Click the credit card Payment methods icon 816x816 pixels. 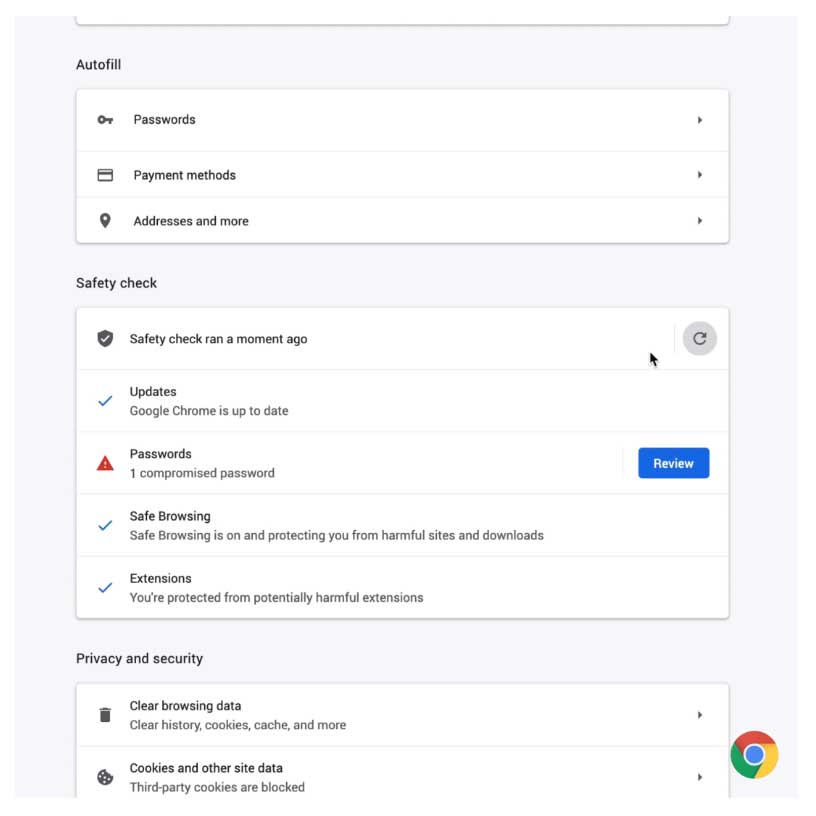tap(105, 175)
